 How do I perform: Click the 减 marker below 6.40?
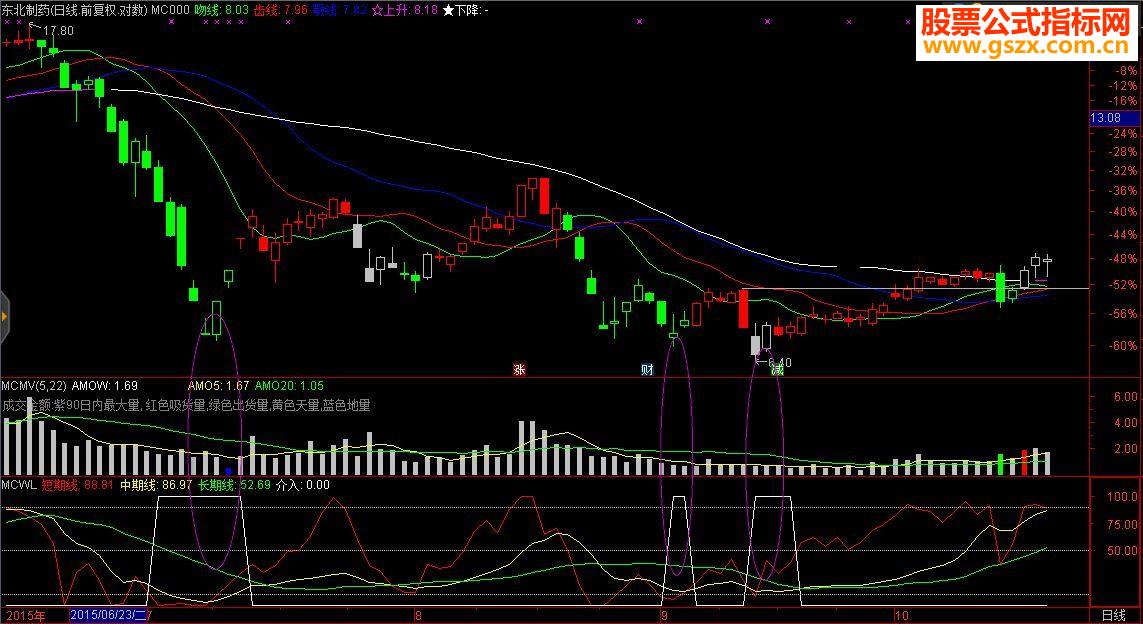[776, 370]
